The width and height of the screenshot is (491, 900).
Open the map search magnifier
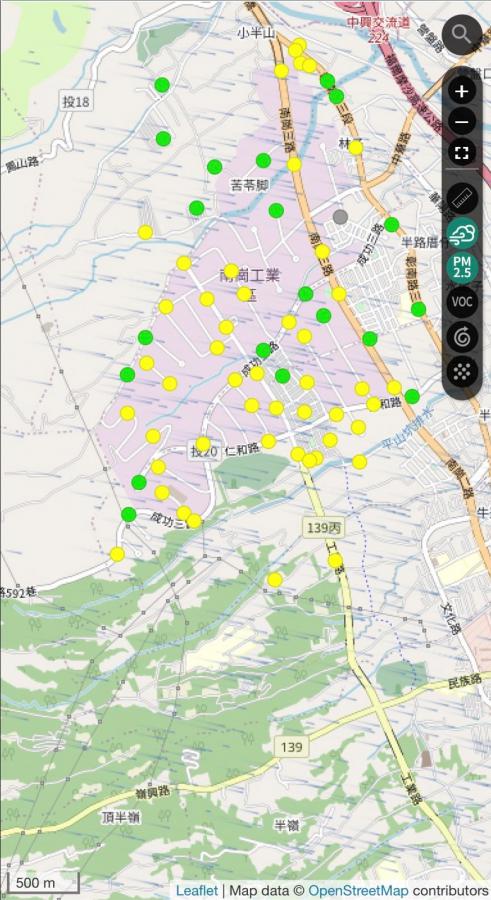pos(462,34)
